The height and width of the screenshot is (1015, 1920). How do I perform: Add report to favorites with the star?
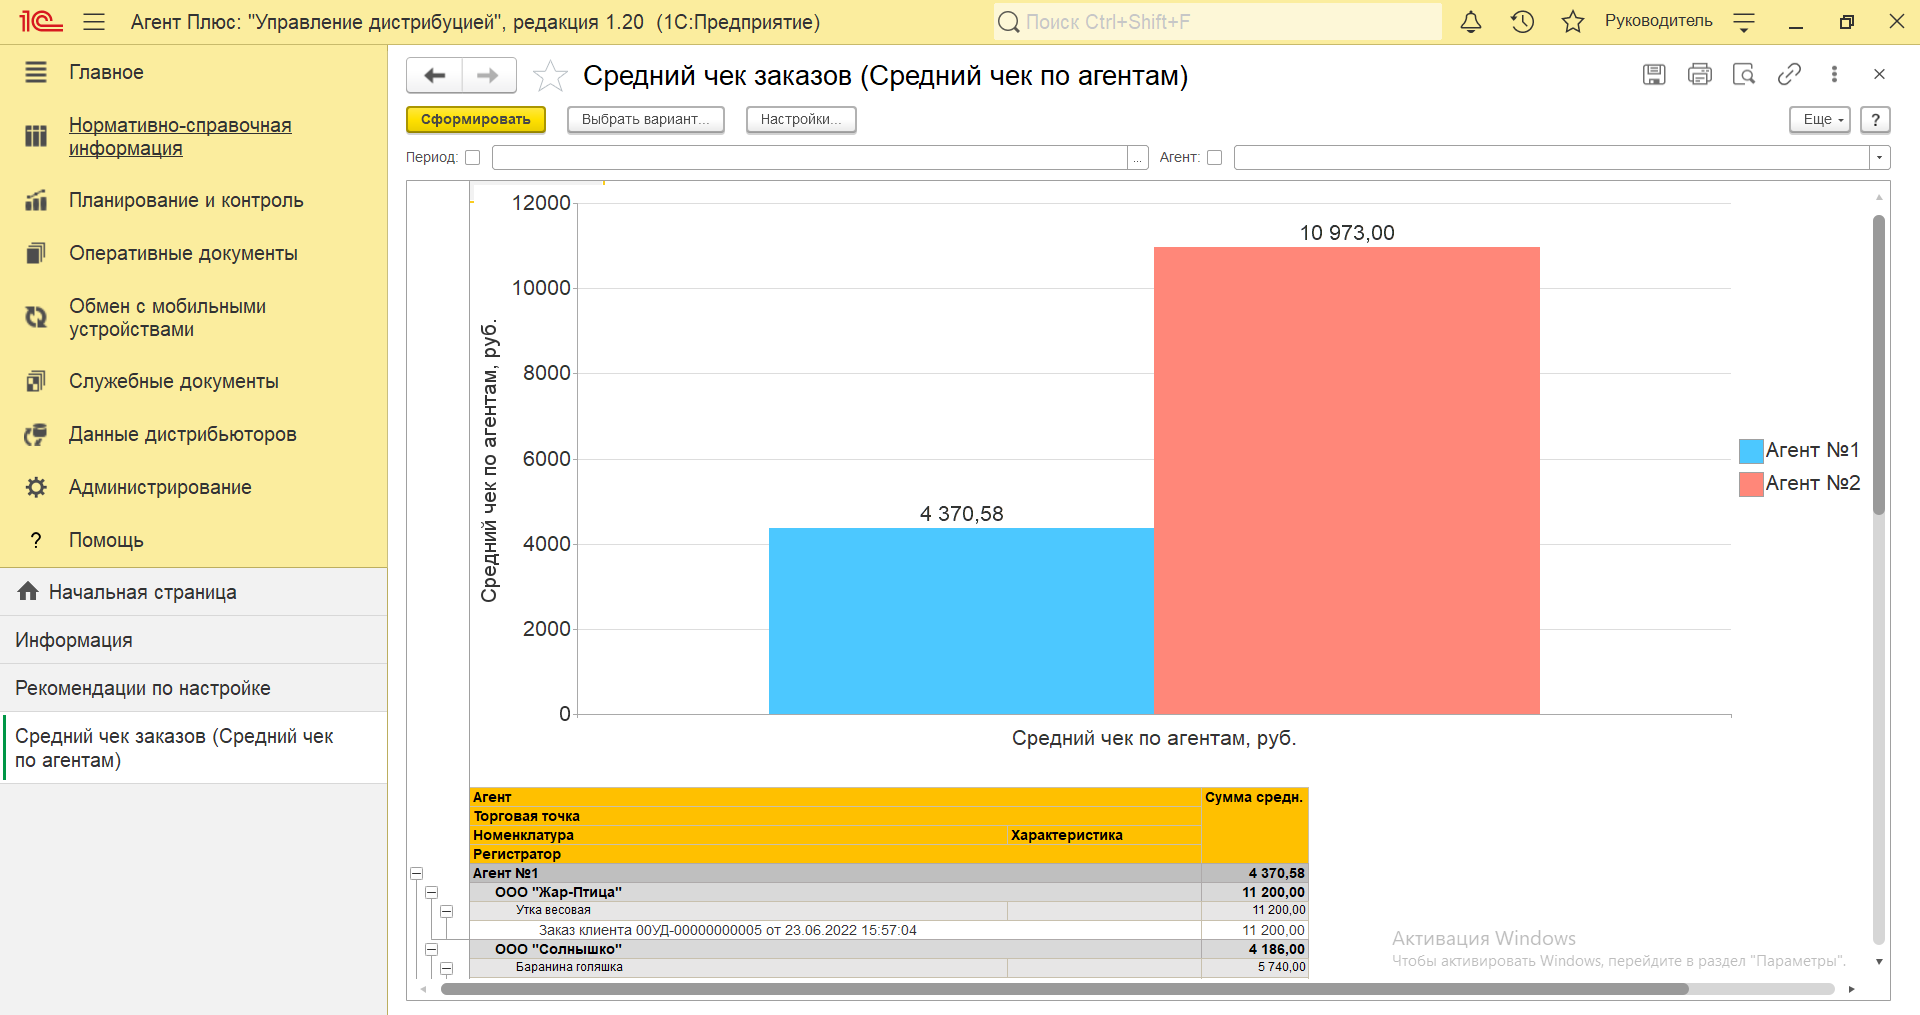point(550,76)
